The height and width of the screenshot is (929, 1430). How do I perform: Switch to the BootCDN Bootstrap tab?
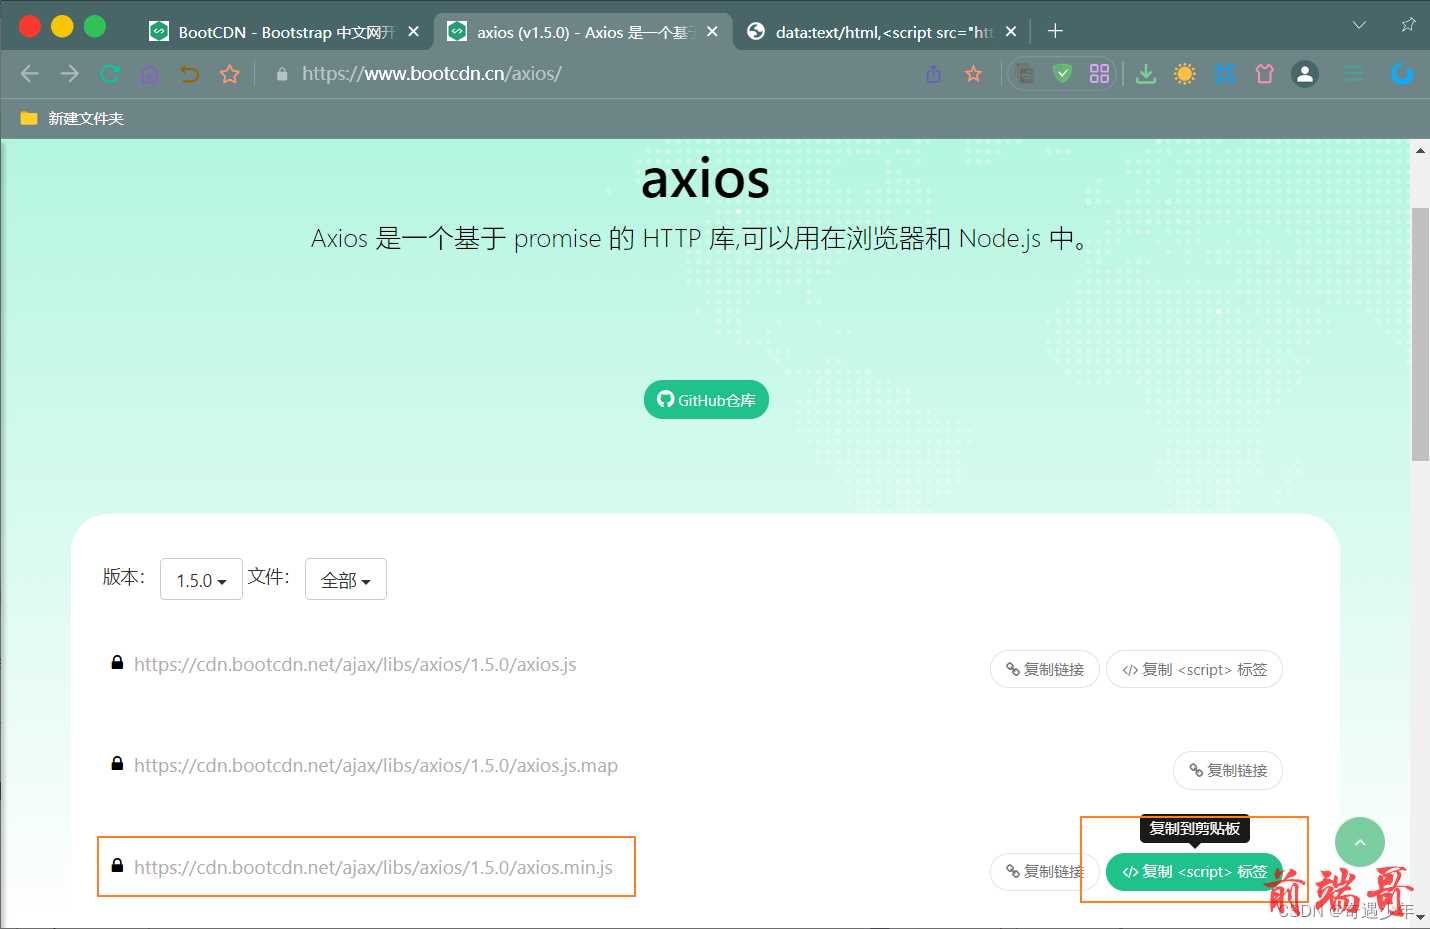coord(285,32)
